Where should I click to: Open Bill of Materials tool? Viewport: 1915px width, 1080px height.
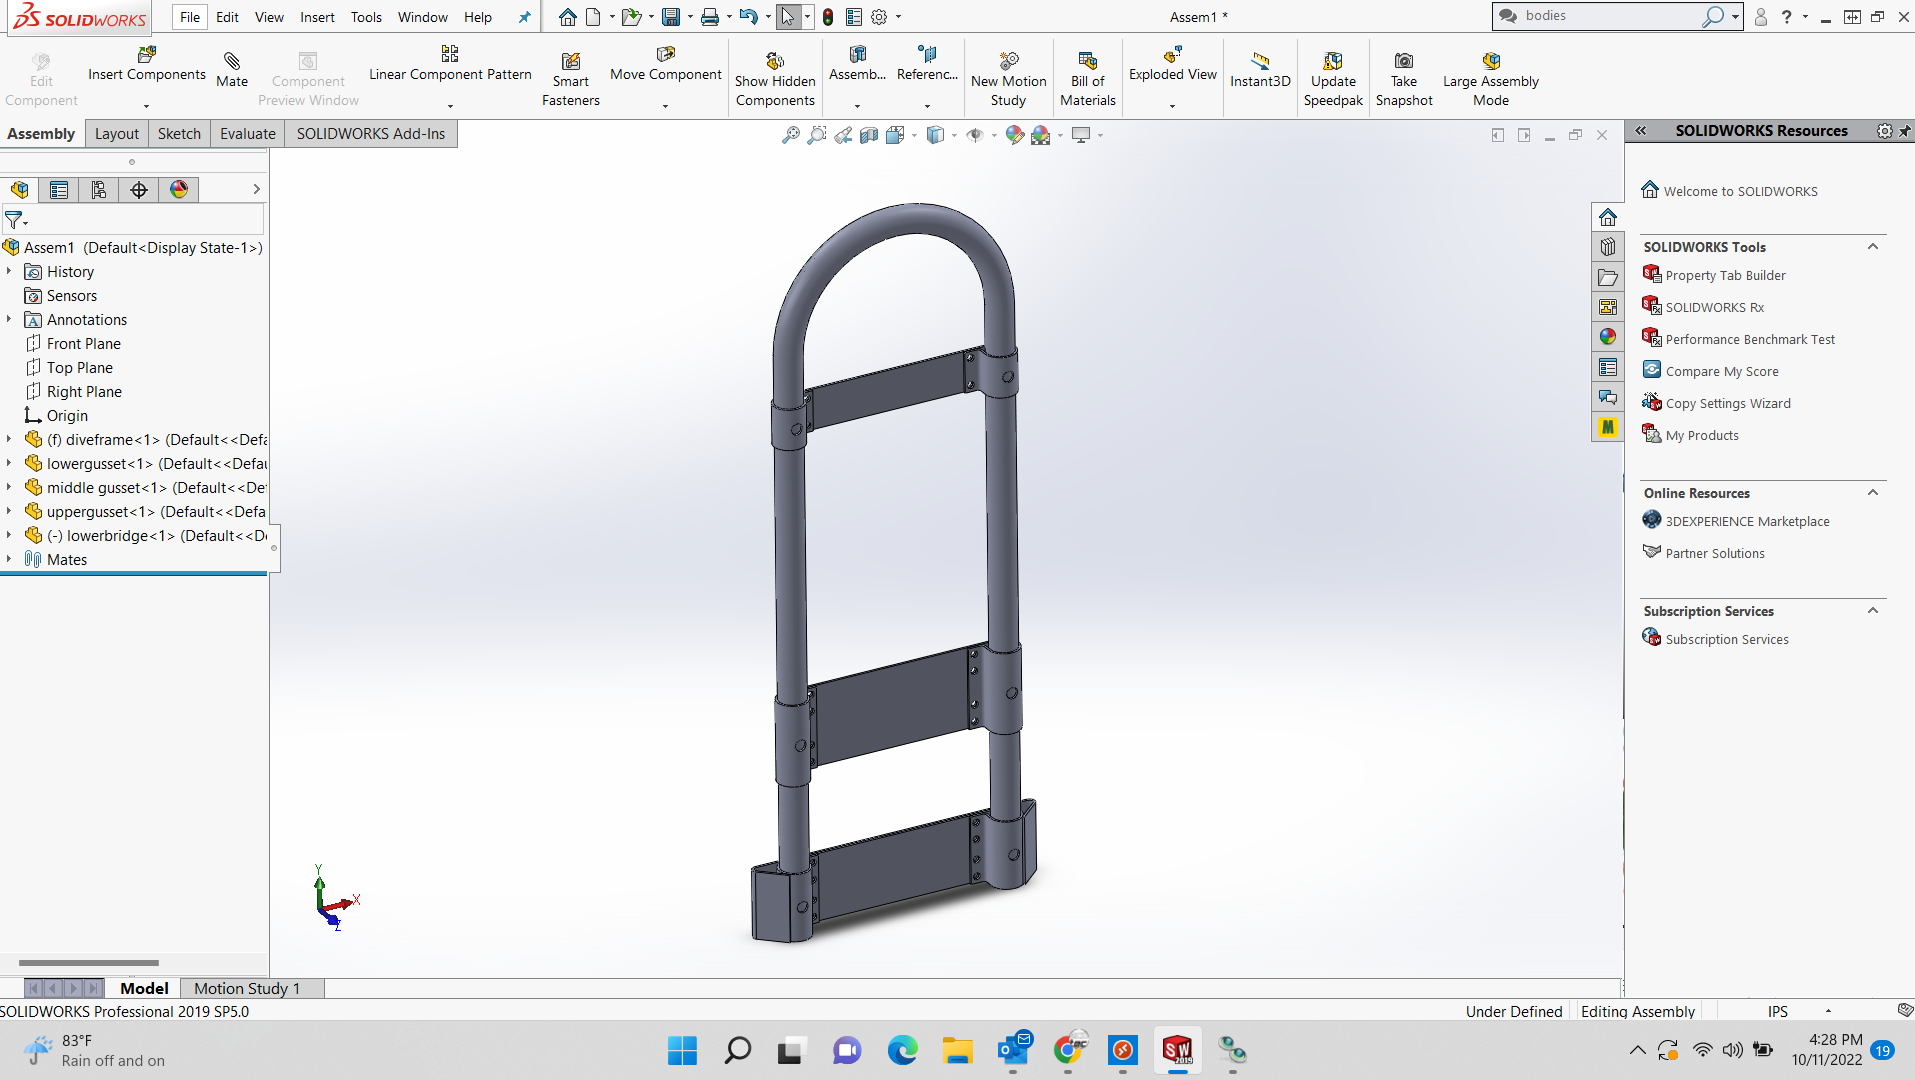tap(1088, 79)
